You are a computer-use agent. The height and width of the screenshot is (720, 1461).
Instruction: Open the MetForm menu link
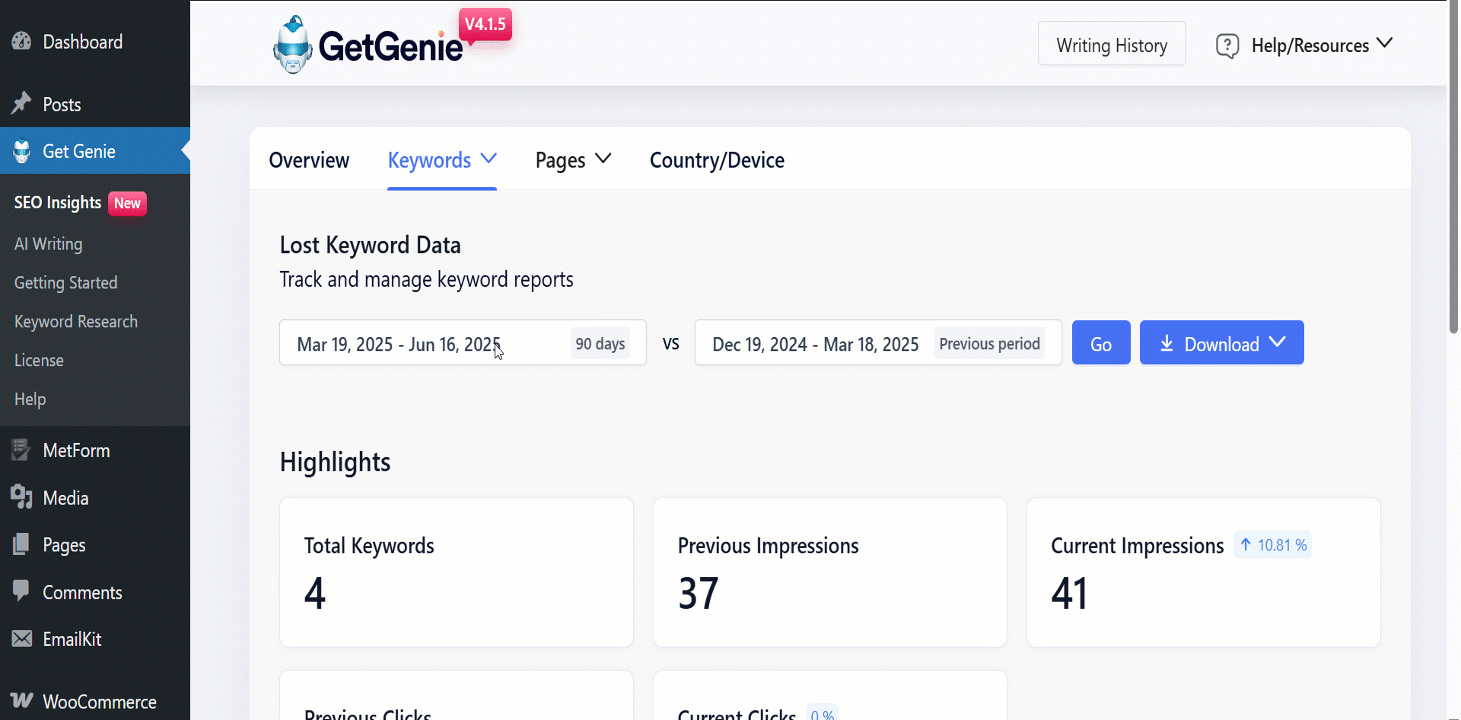(76, 450)
